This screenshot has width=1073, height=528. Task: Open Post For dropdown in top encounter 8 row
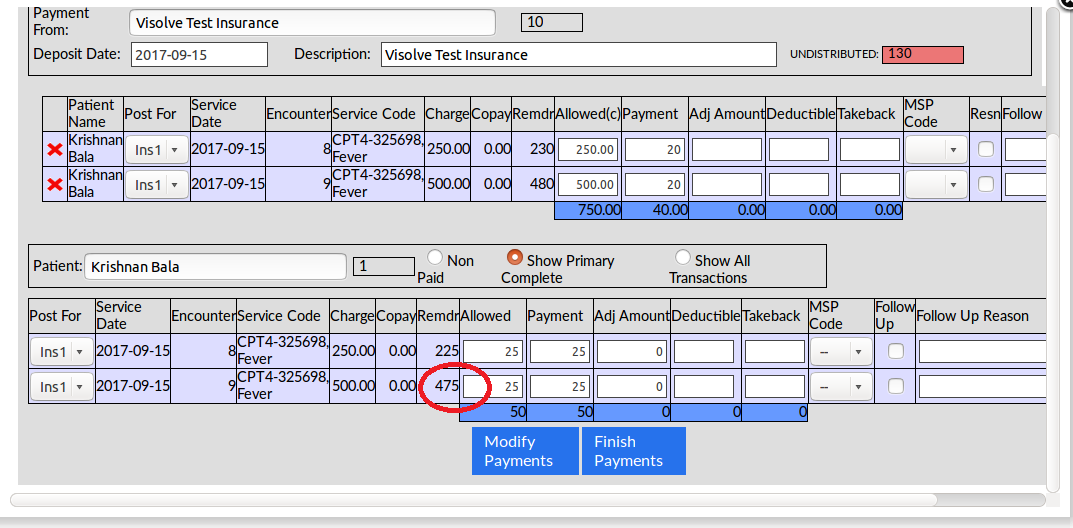point(156,150)
